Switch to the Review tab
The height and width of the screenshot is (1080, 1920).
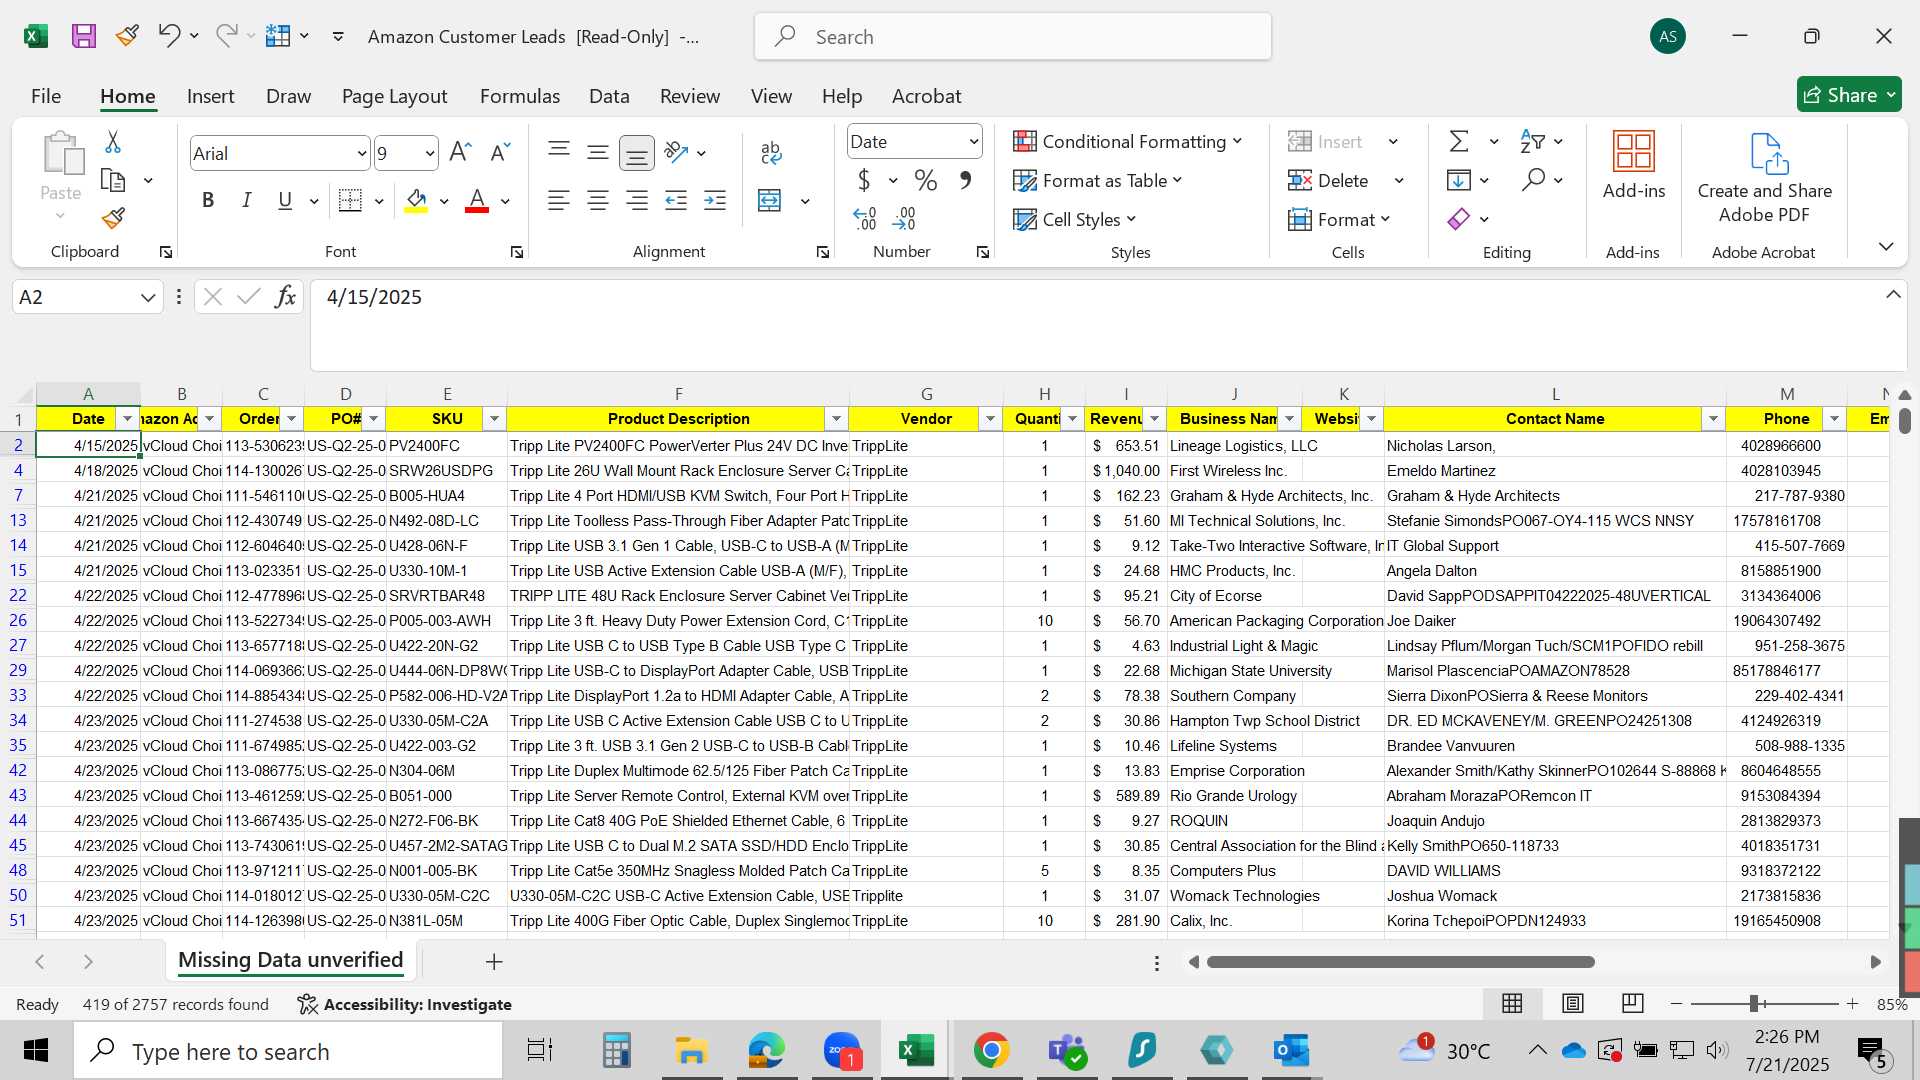[x=690, y=96]
